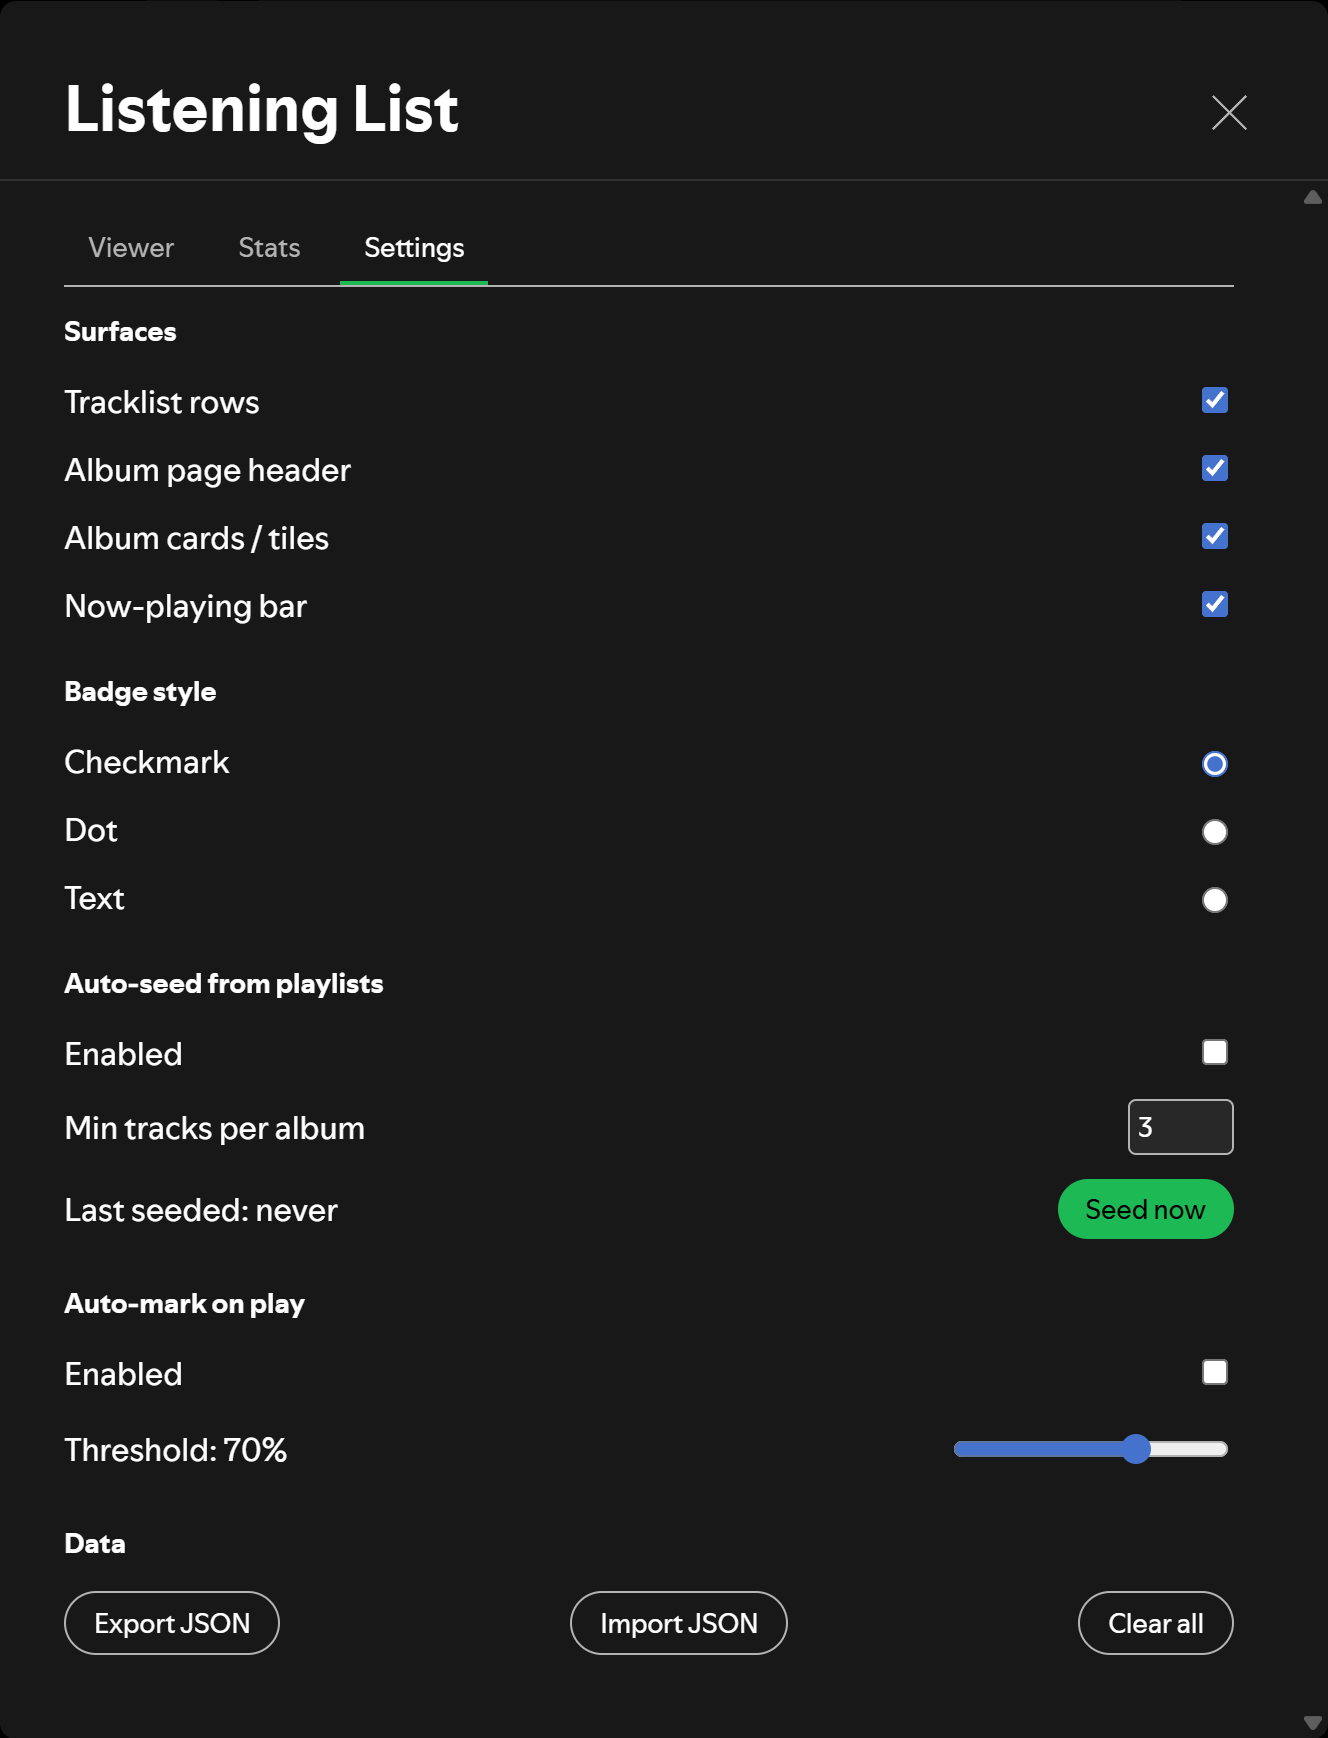Pick the Text badge style
This screenshot has width=1328, height=1738.
1215,900
